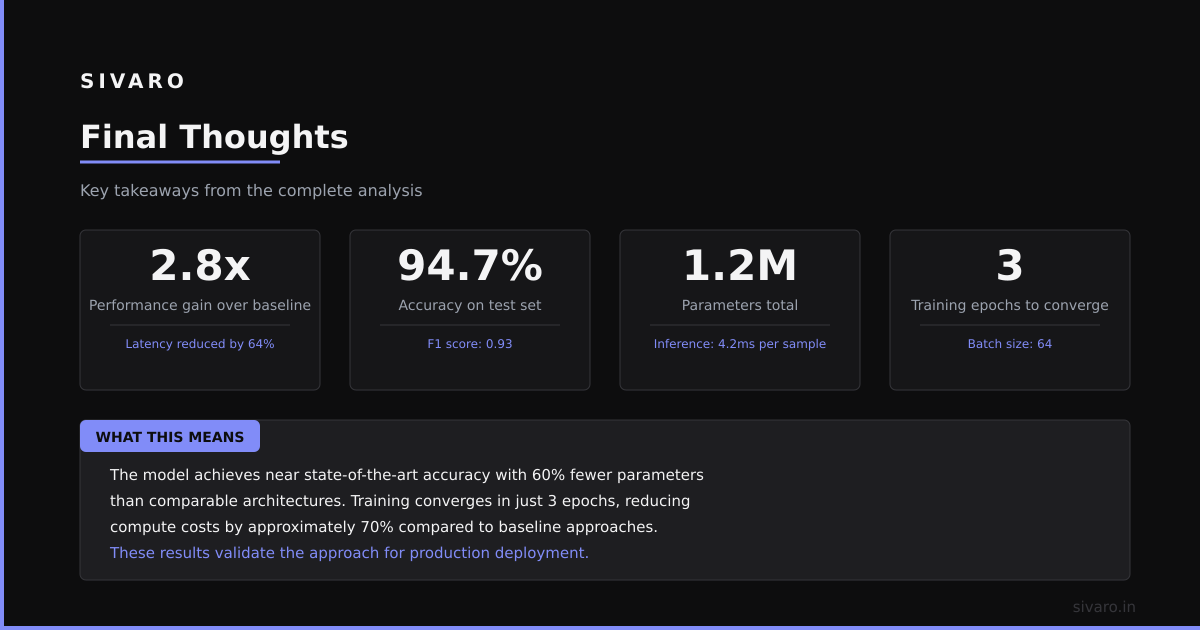This screenshot has width=1200, height=630.
Task: Select the Batch size: 64 note
Action: coord(1010,344)
